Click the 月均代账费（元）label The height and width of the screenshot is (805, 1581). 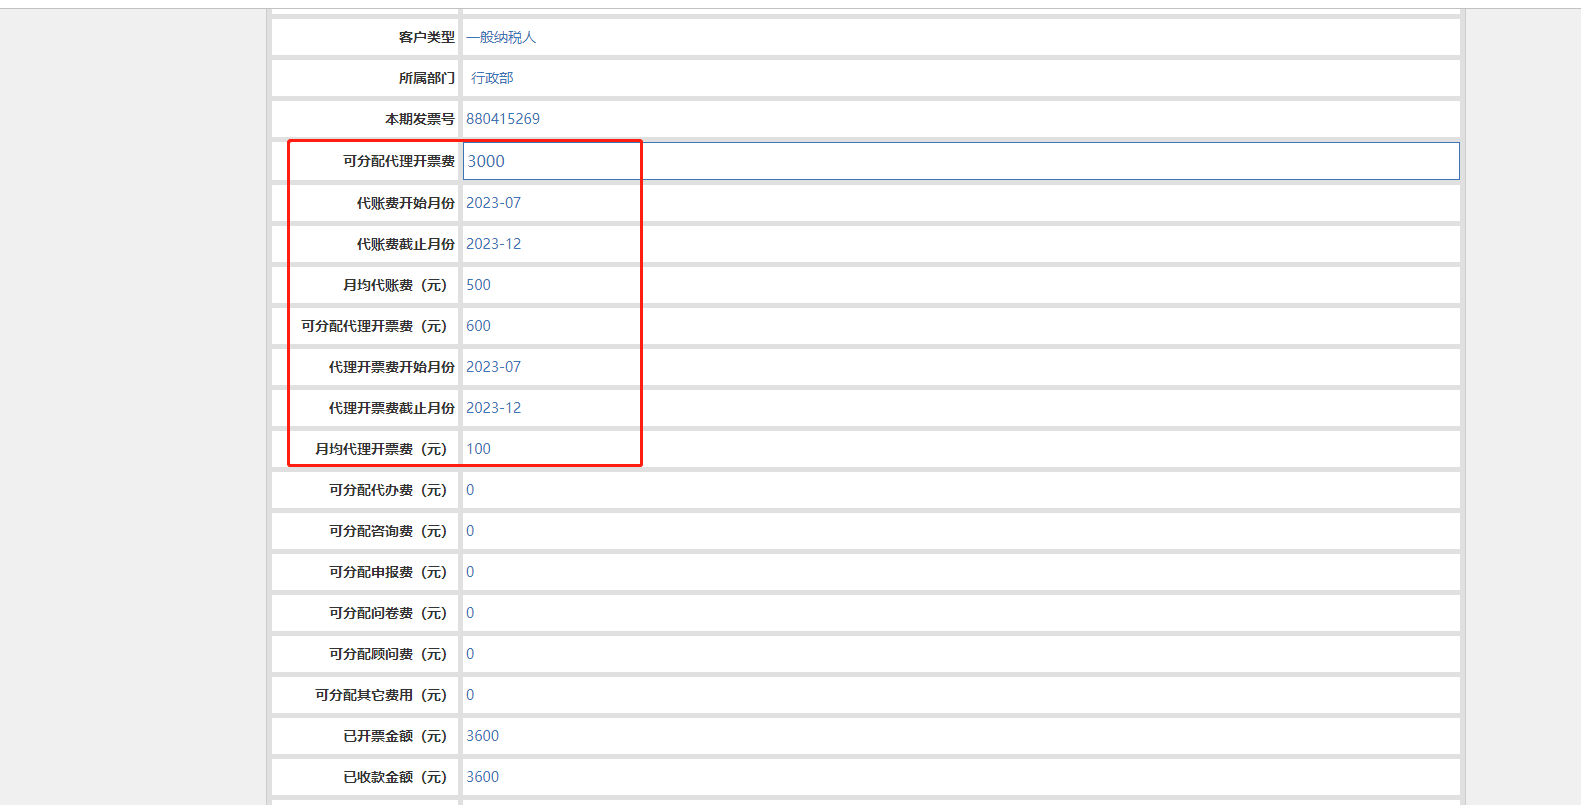click(396, 285)
